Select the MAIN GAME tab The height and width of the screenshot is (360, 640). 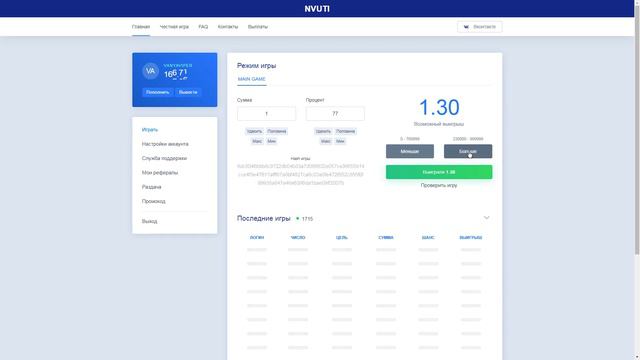[251, 79]
